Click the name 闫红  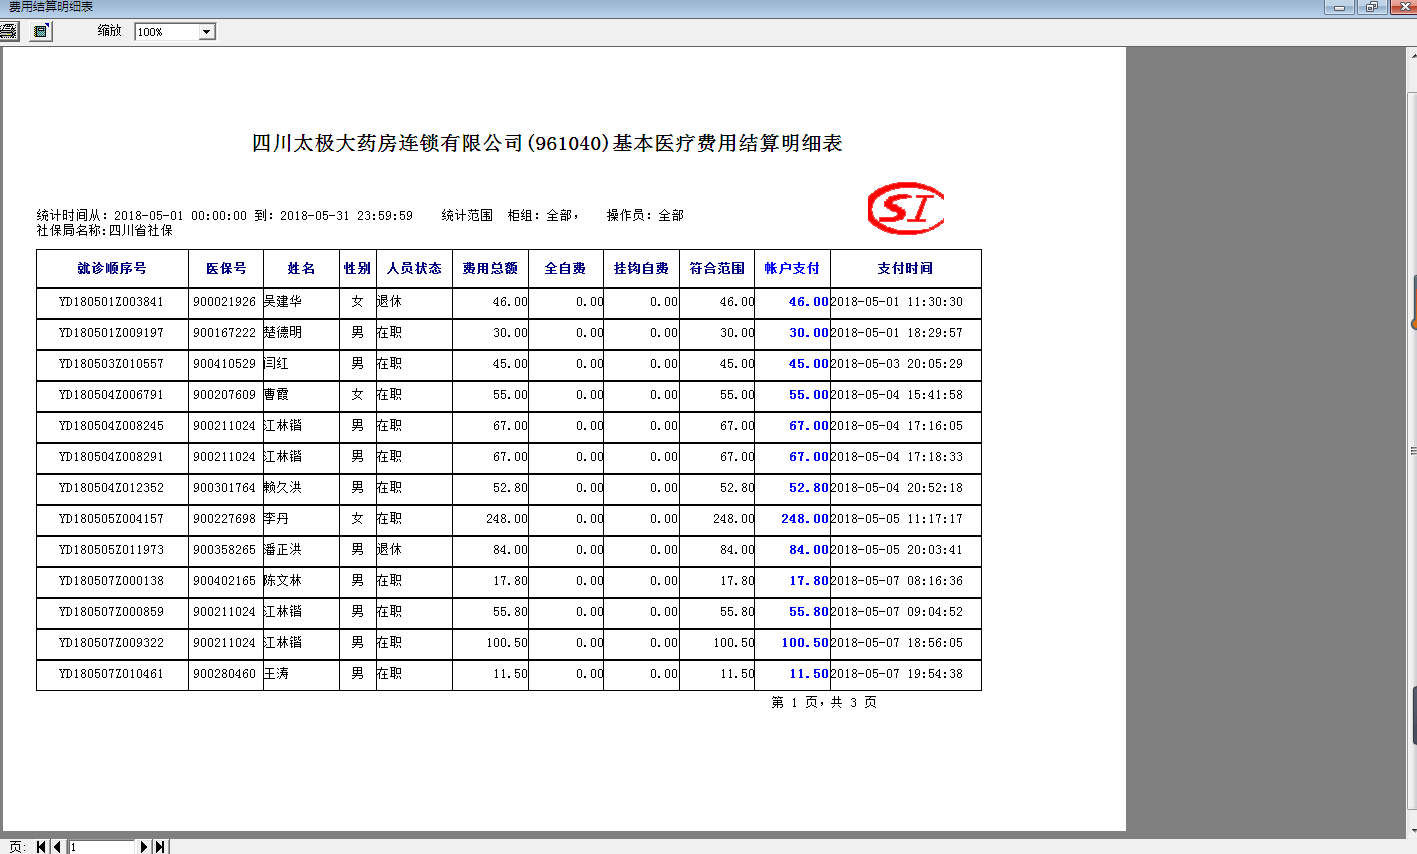click(x=277, y=364)
